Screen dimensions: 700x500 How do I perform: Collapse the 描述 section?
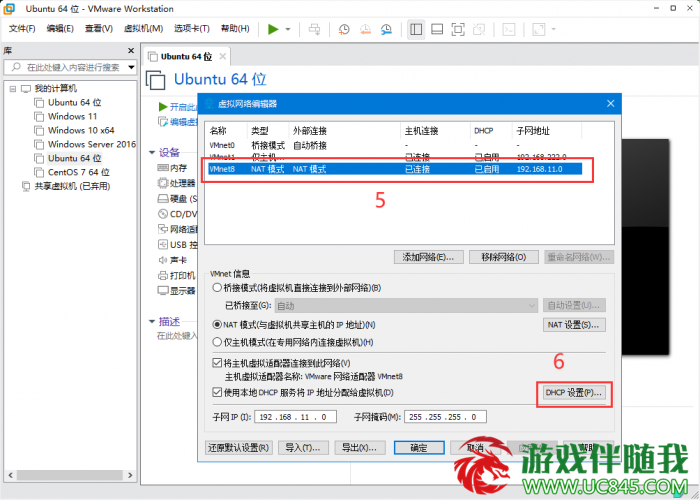(x=152, y=321)
